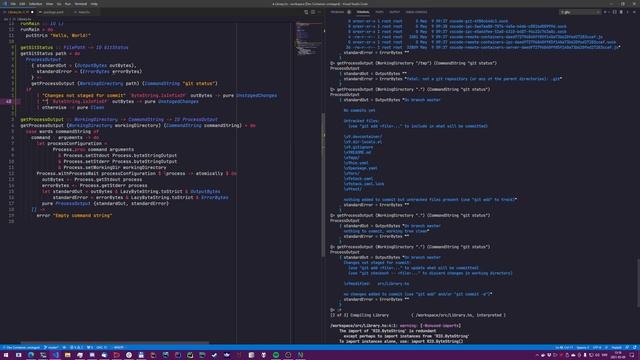Open the terminal selector dropdown showing ghc
This screenshot has width=640, height=360.
click(x=580, y=12)
